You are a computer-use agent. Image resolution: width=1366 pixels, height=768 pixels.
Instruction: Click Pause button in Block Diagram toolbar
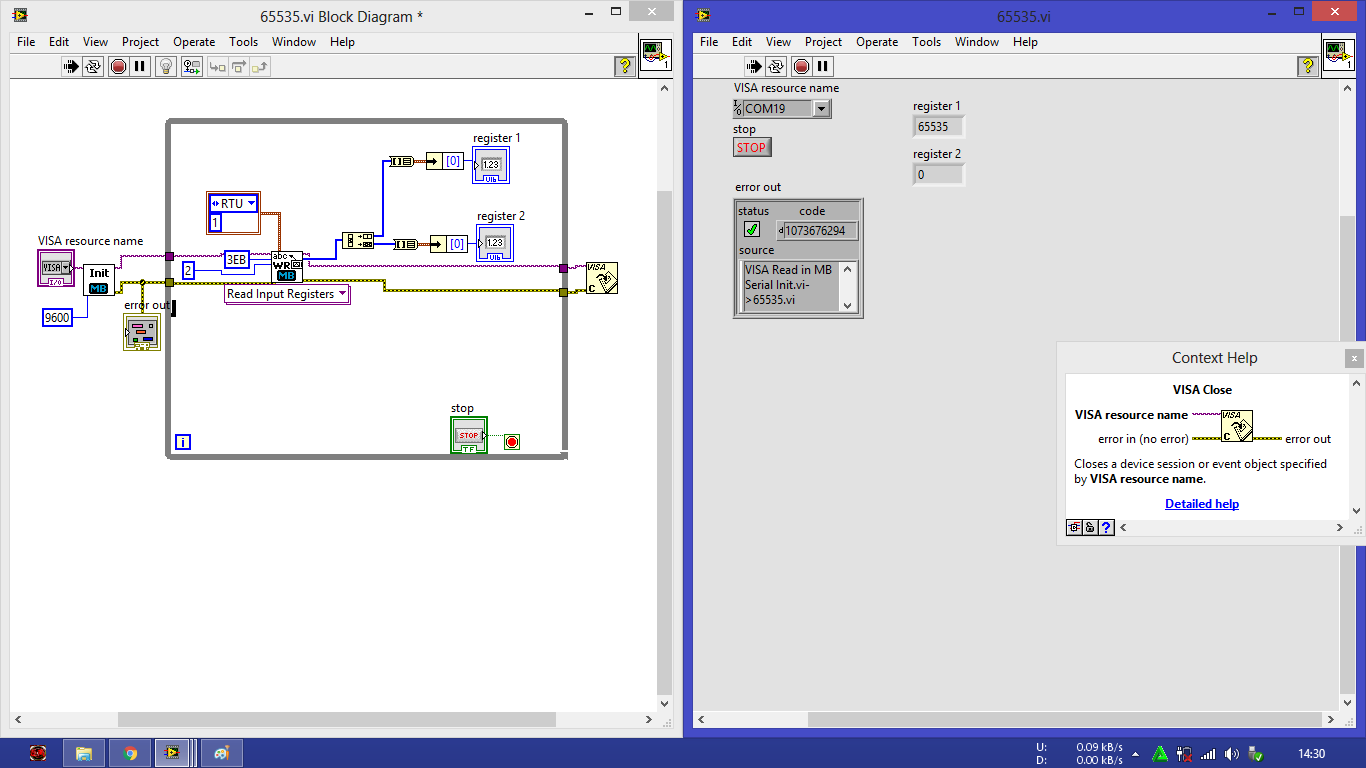[140, 67]
